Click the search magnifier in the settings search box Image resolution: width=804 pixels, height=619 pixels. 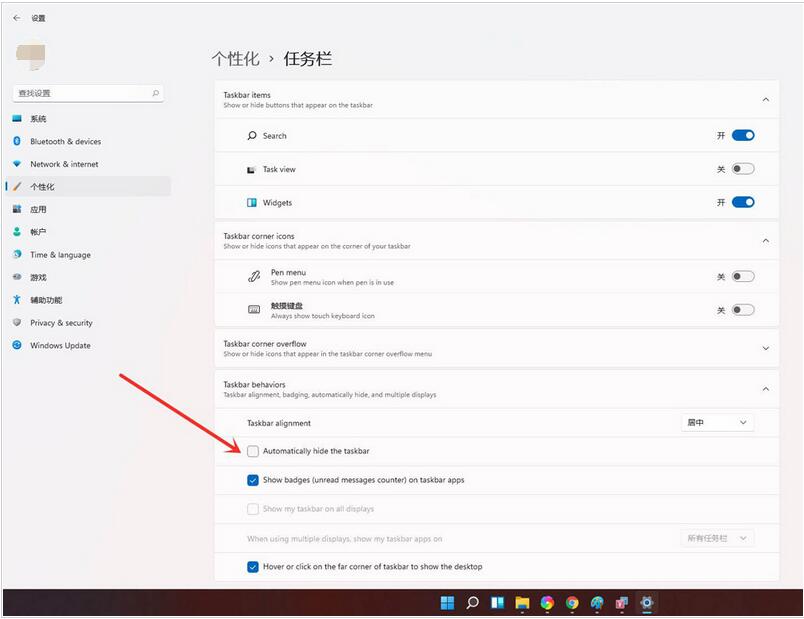coord(155,93)
